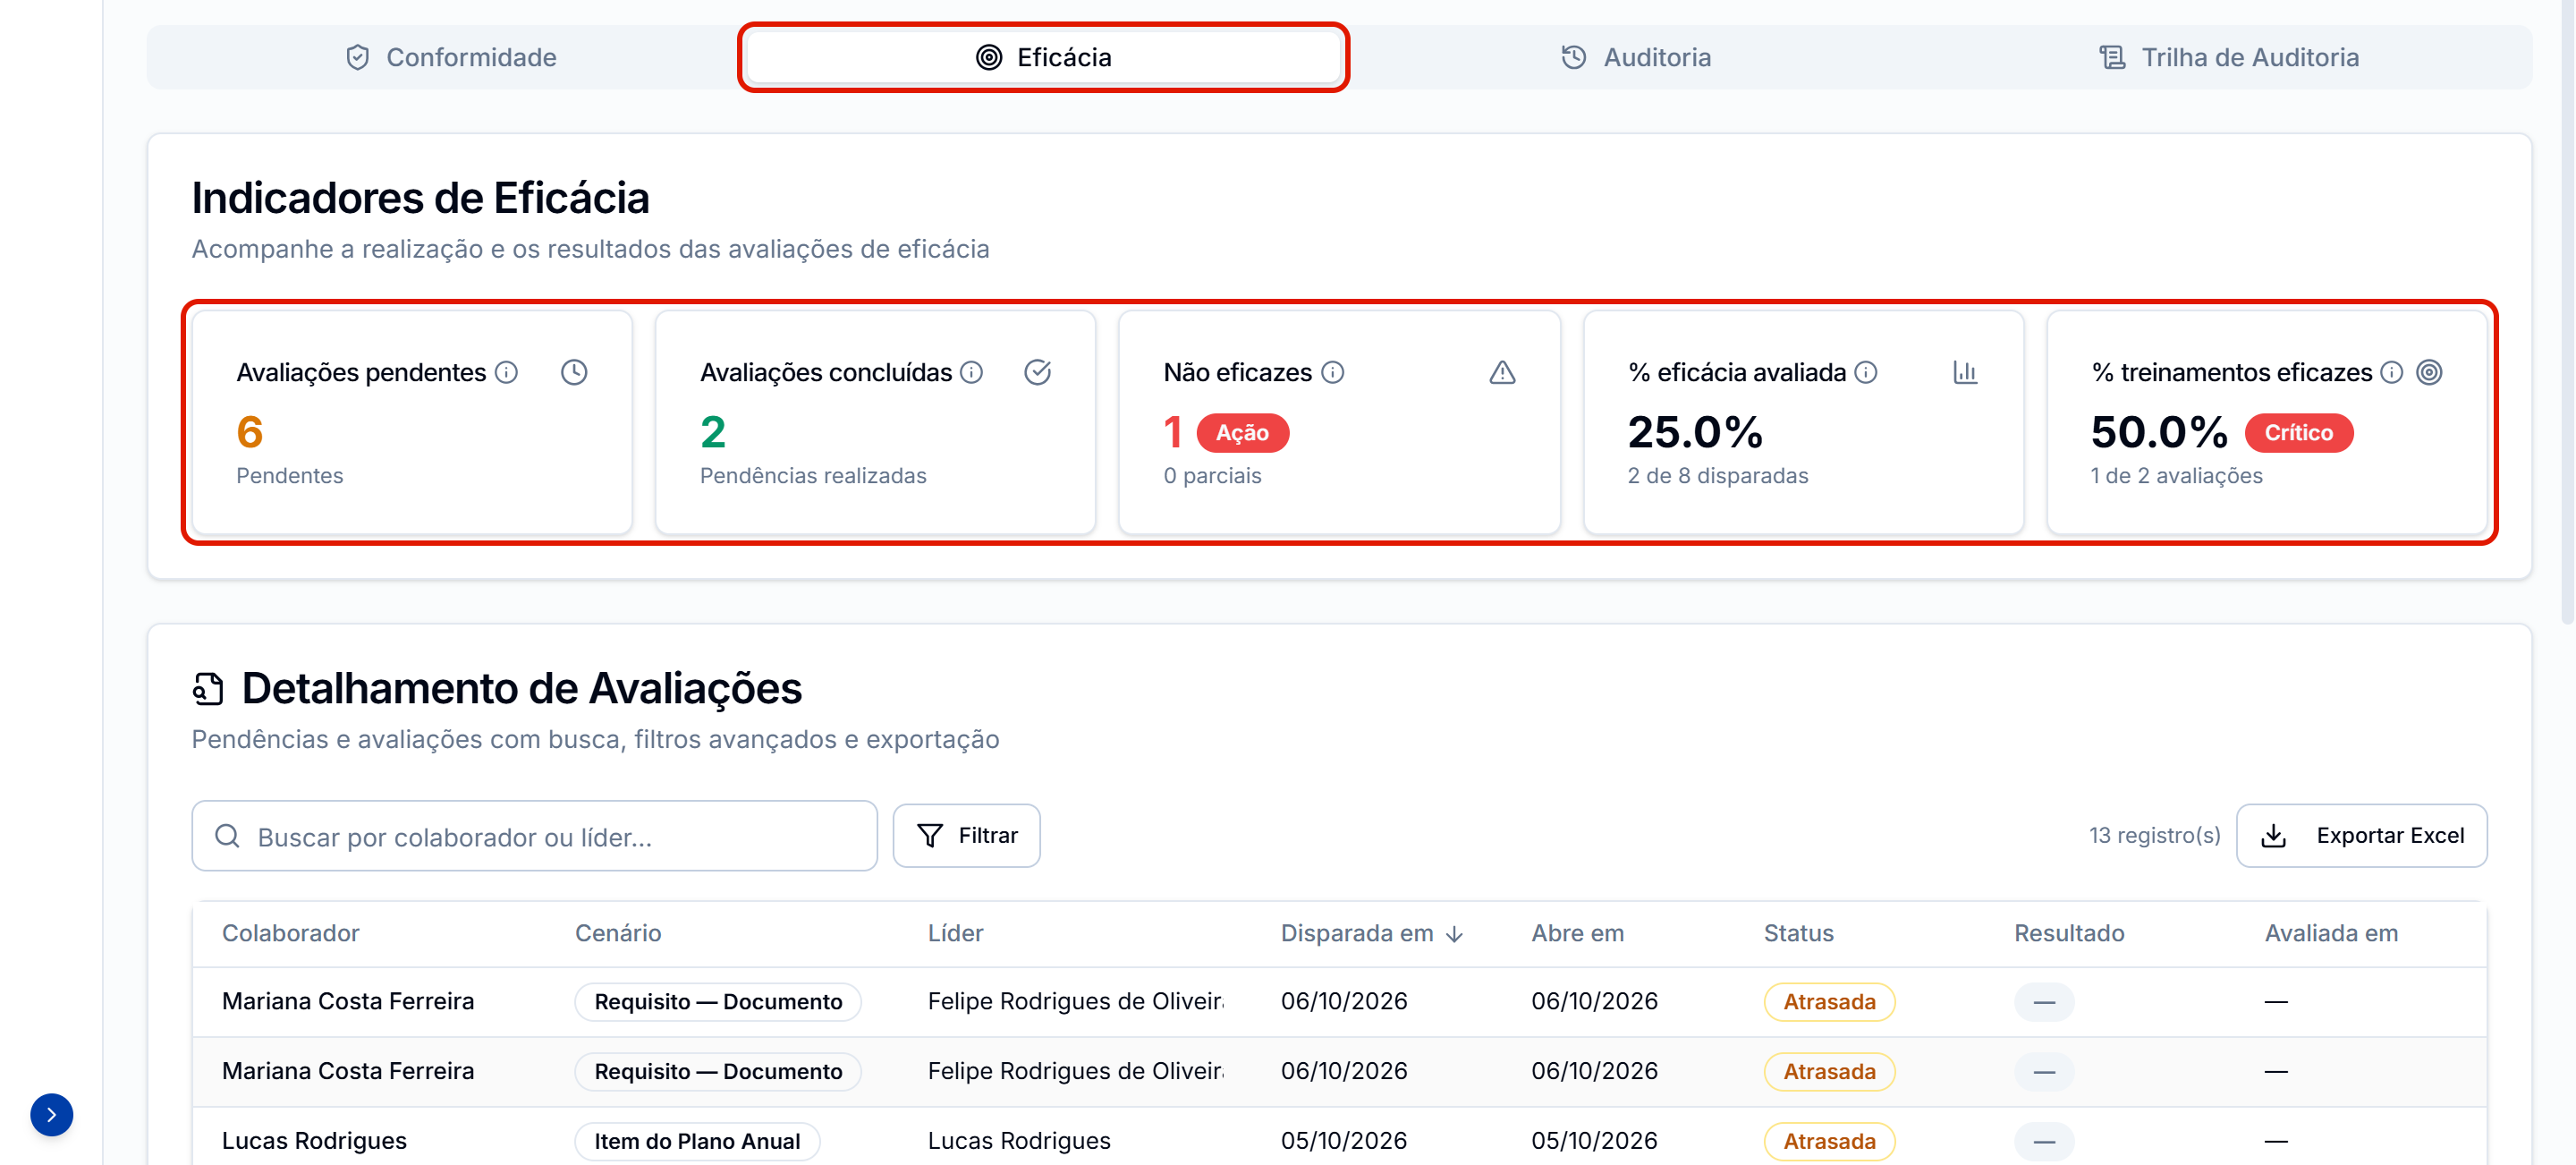Click document search icon beside Detalhamento de Avaliações
The height and width of the screenshot is (1165, 2576).
point(208,689)
